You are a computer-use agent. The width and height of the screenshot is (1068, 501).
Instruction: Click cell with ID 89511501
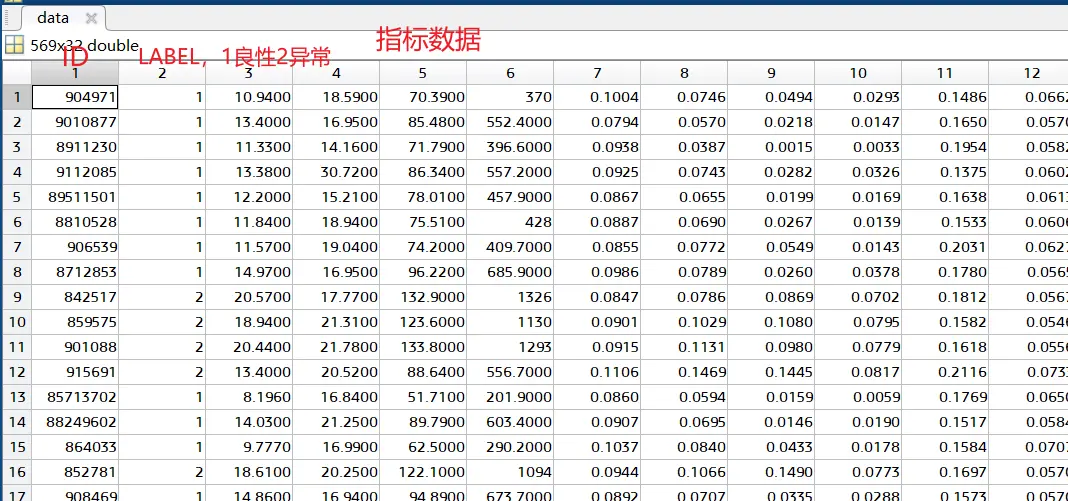(75, 197)
